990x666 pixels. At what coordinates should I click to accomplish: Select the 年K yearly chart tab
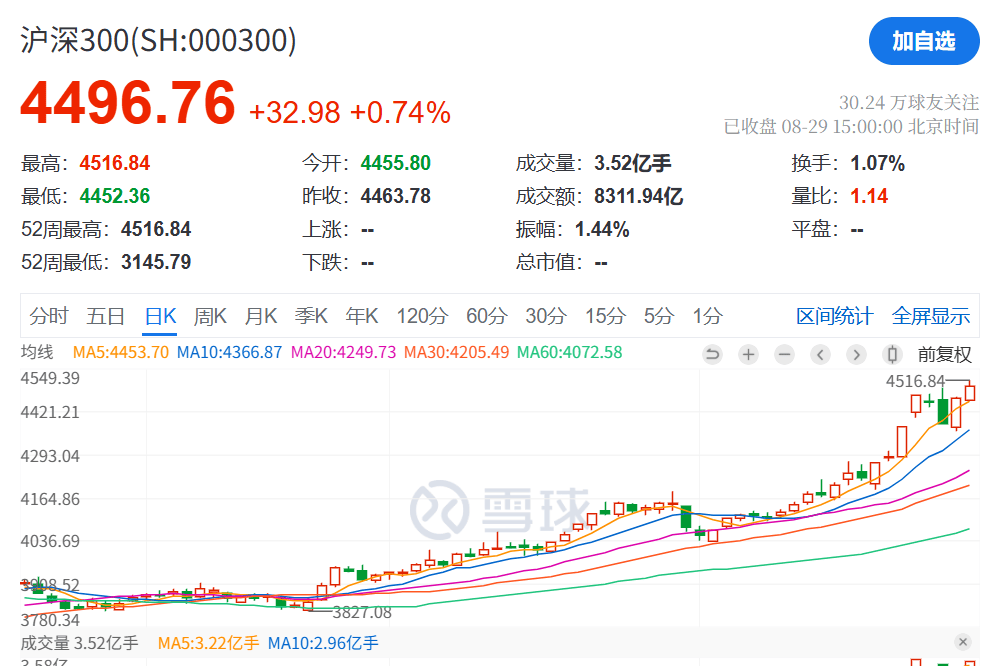tap(361, 315)
